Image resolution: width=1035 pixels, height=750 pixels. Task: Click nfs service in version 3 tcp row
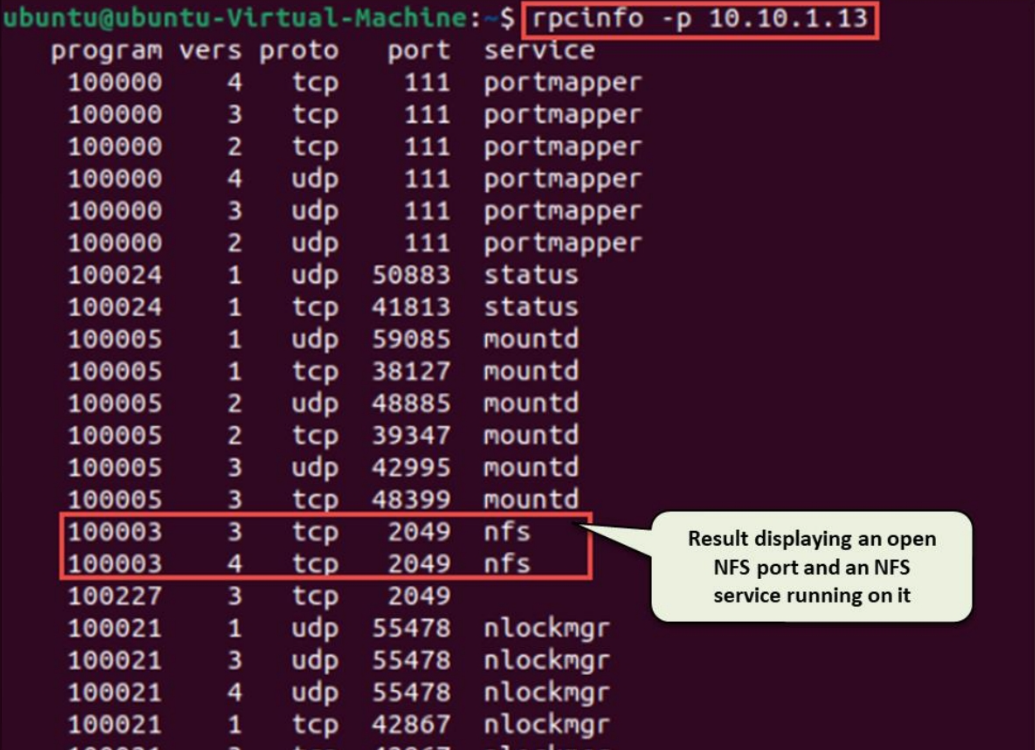pyautogui.click(x=507, y=531)
